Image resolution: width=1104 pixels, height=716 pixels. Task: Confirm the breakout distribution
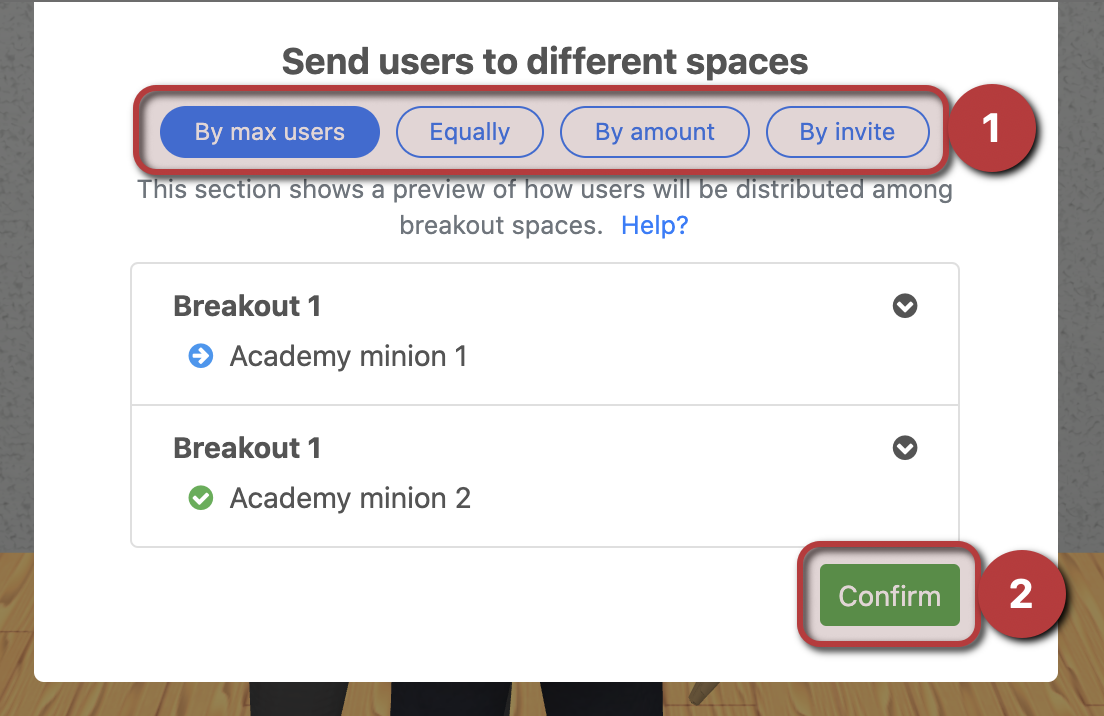889,595
